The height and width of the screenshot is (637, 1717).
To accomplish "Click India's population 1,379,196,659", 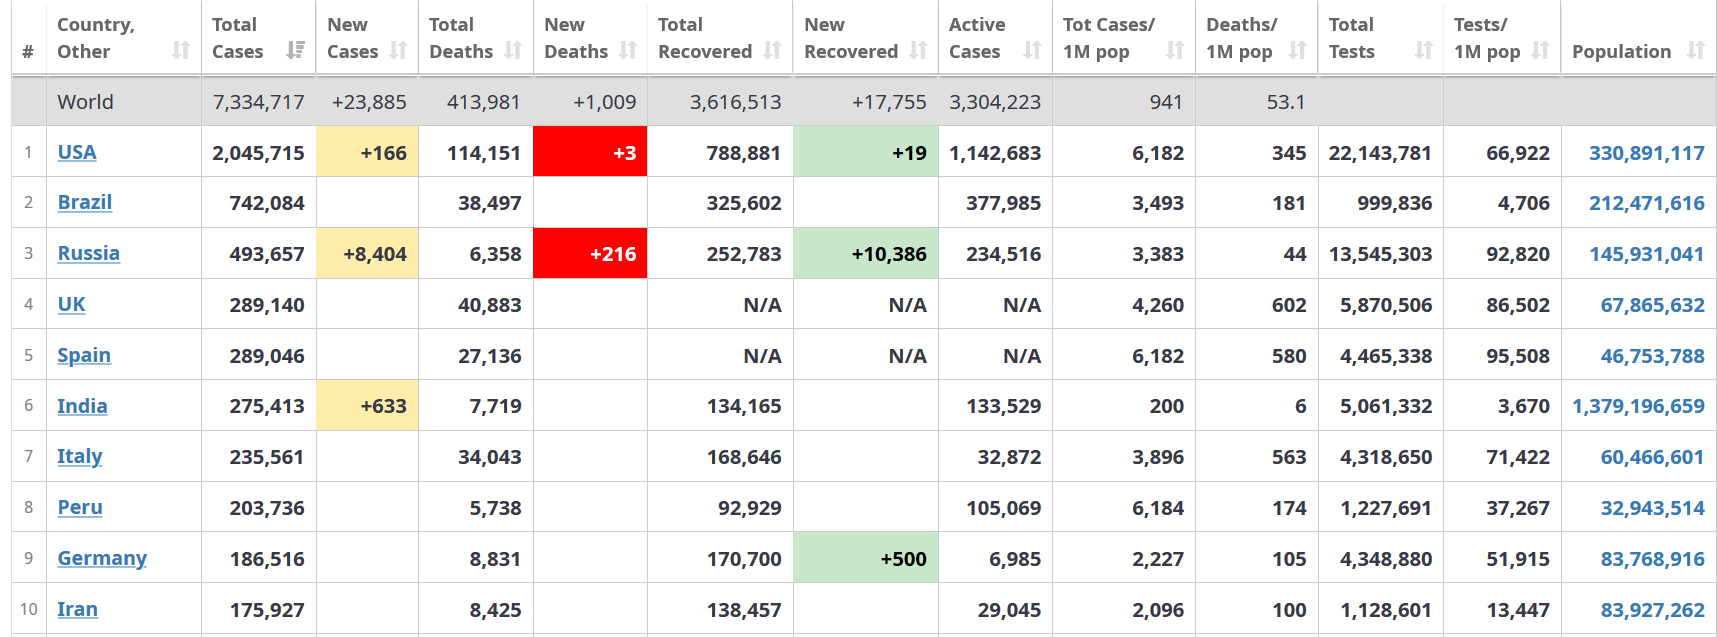I will click(1639, 406).
